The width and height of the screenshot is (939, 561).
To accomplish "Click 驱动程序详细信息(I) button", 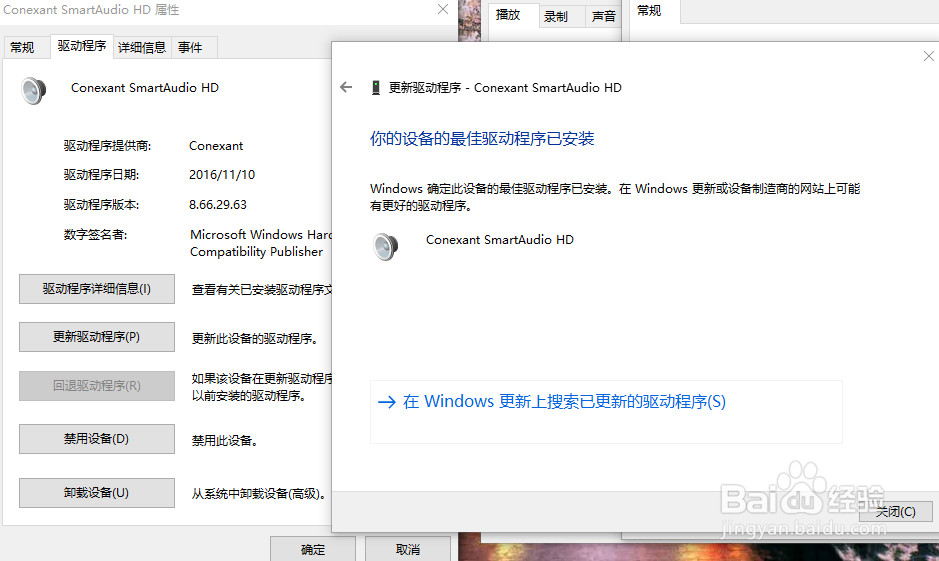I will coord(97,289).
